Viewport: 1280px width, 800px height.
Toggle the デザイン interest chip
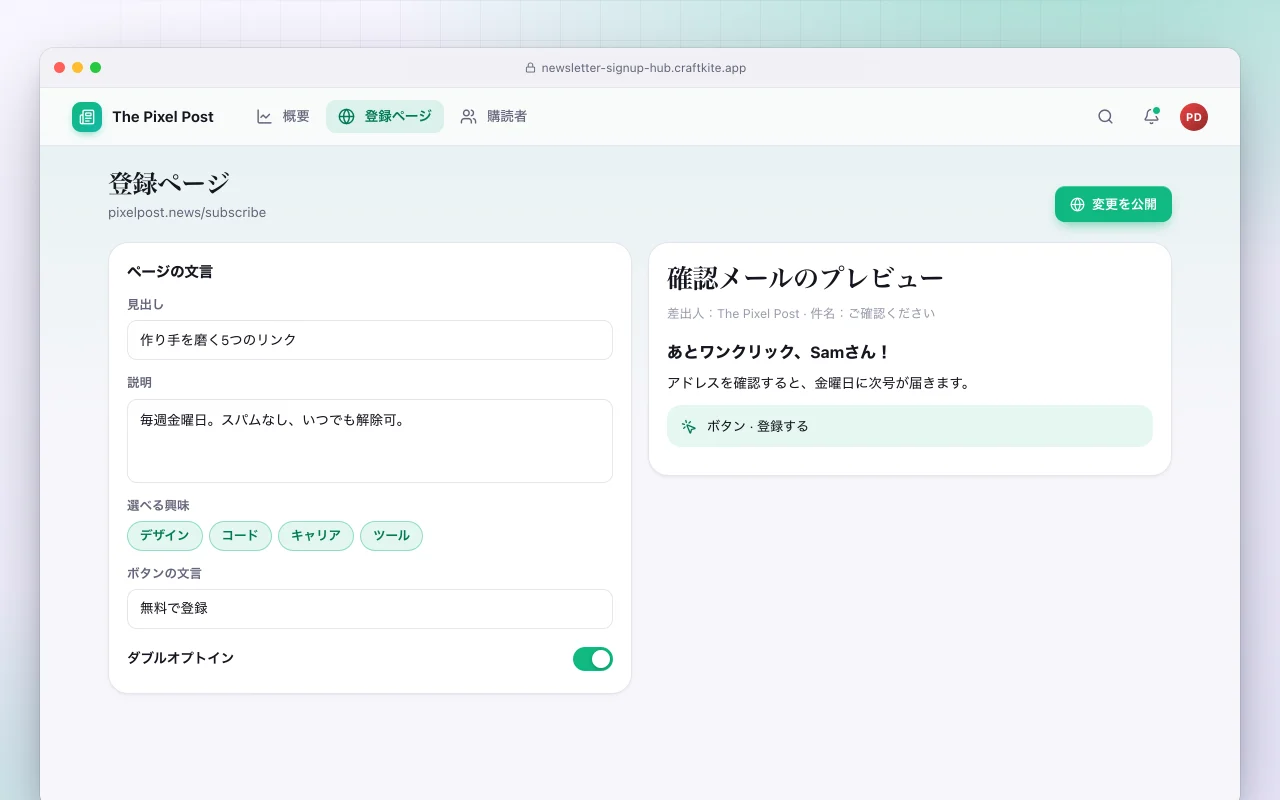coord(165,536)
